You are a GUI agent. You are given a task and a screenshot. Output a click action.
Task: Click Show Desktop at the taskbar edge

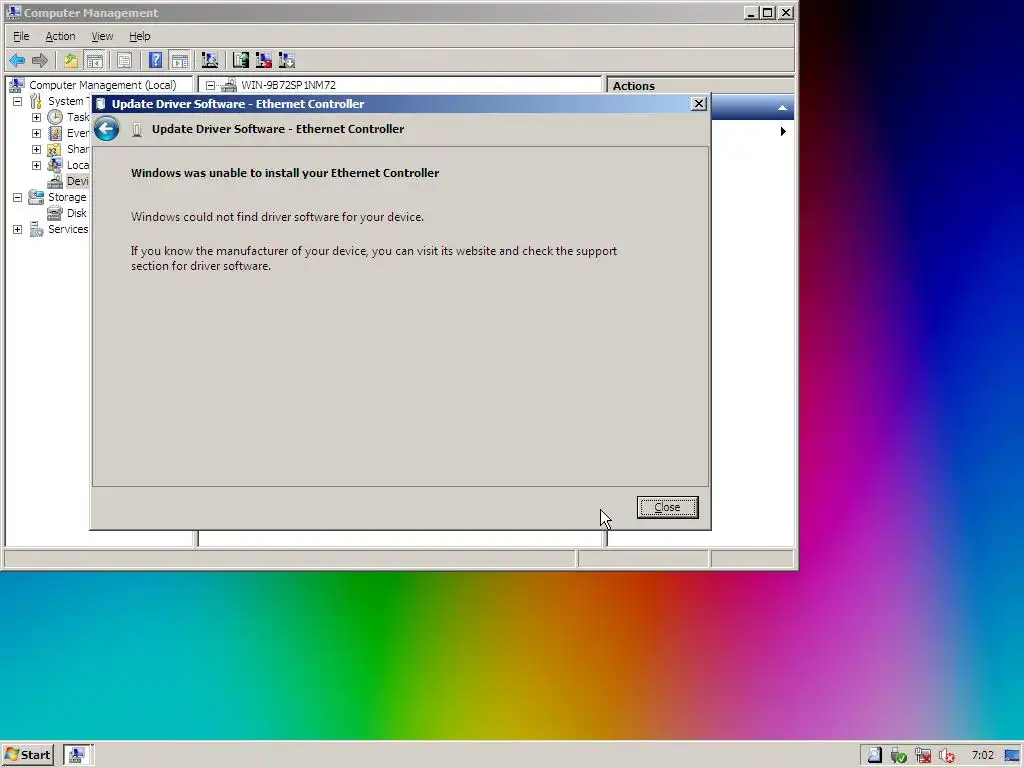(x=1013, y=756)
